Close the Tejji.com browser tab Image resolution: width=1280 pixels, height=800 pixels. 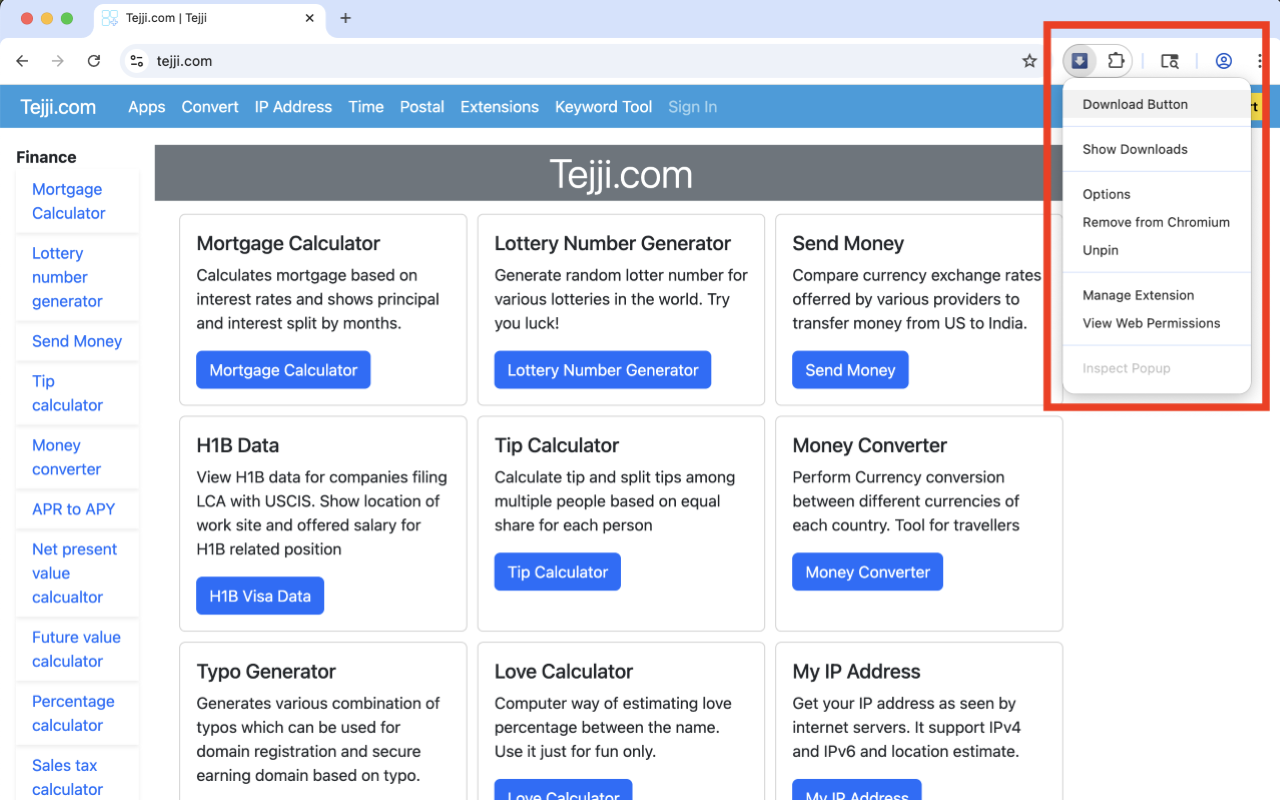pos(310,18)
